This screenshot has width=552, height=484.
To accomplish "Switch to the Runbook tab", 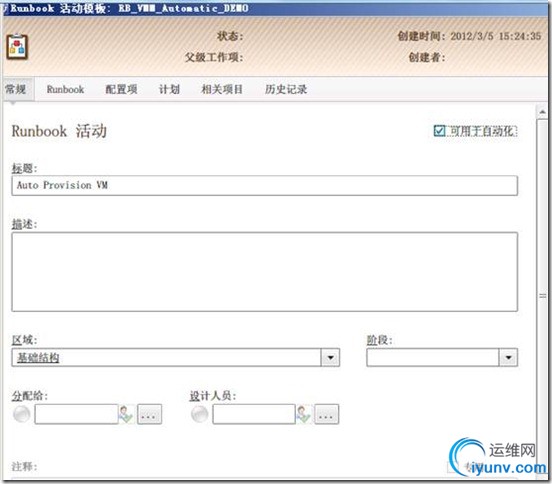I will 65,89.
